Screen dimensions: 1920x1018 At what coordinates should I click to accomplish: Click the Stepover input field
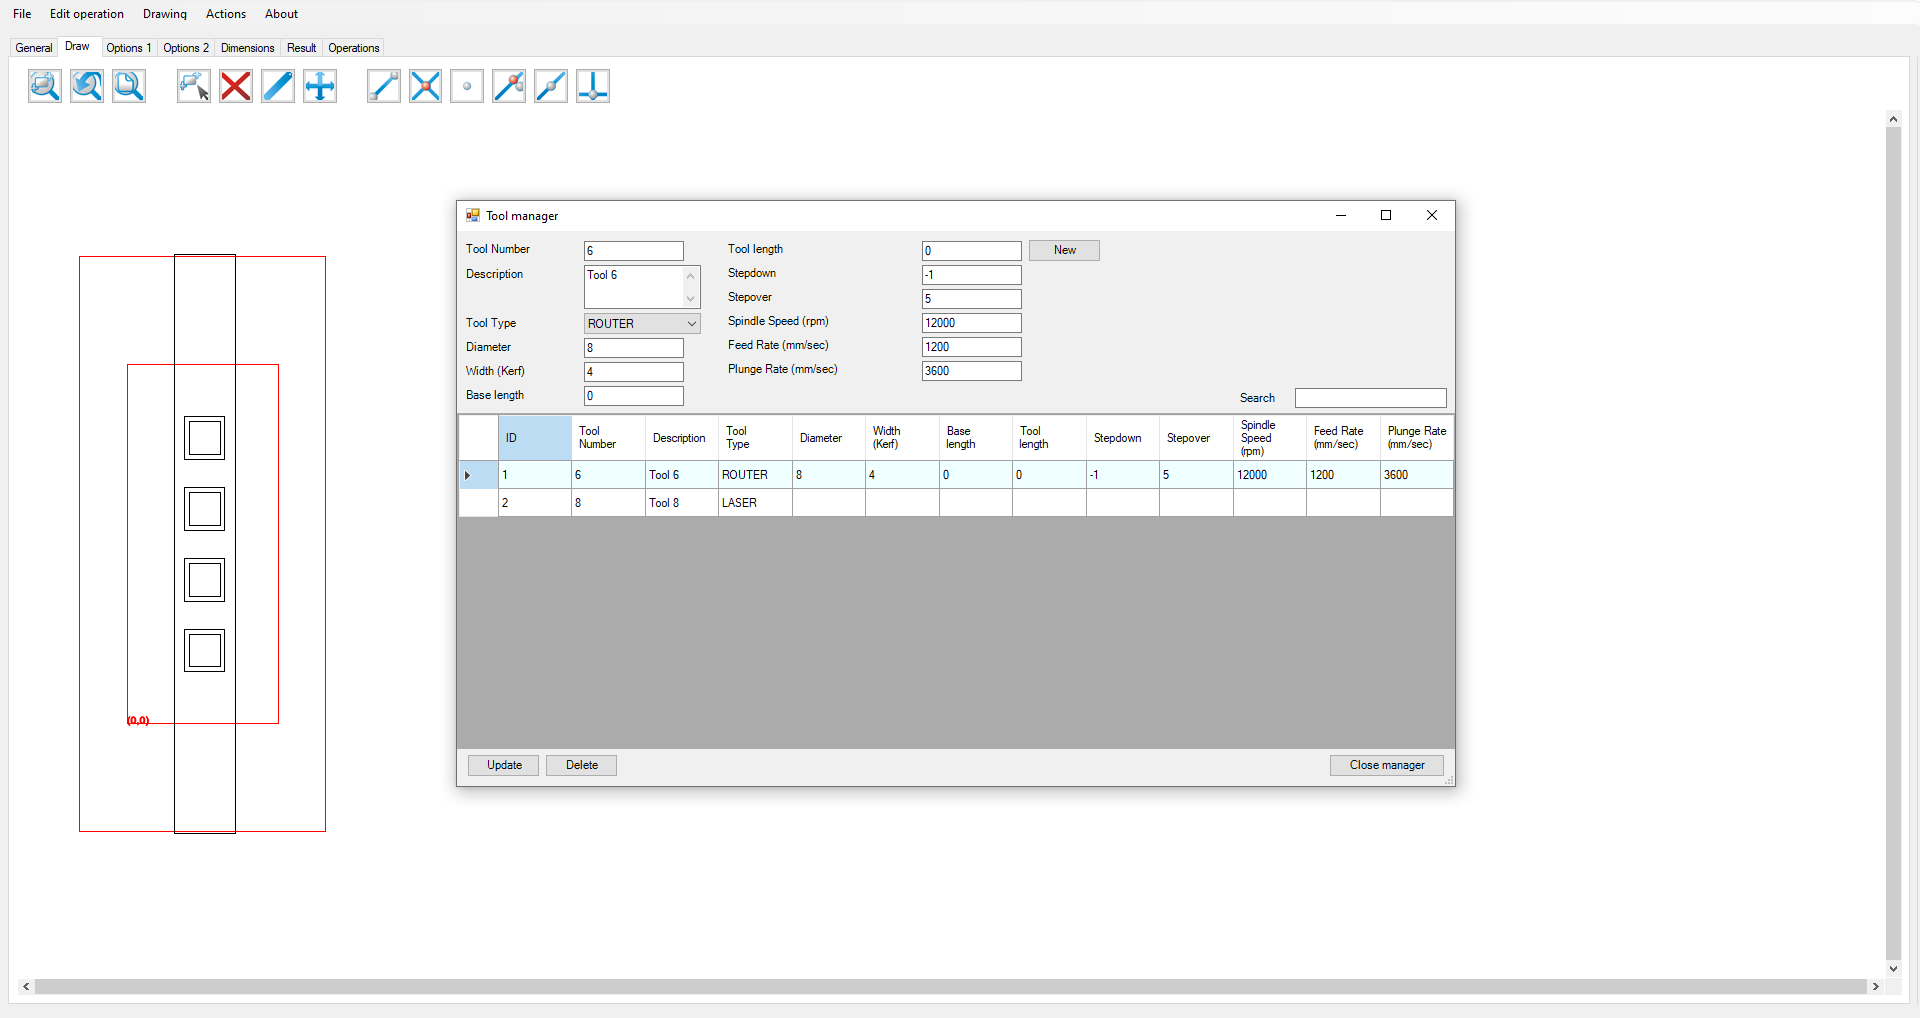[972, 299]
